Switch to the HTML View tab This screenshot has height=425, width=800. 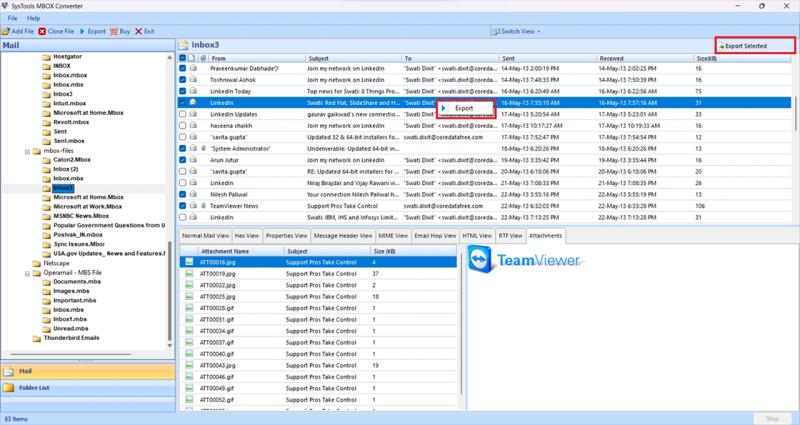477,236
